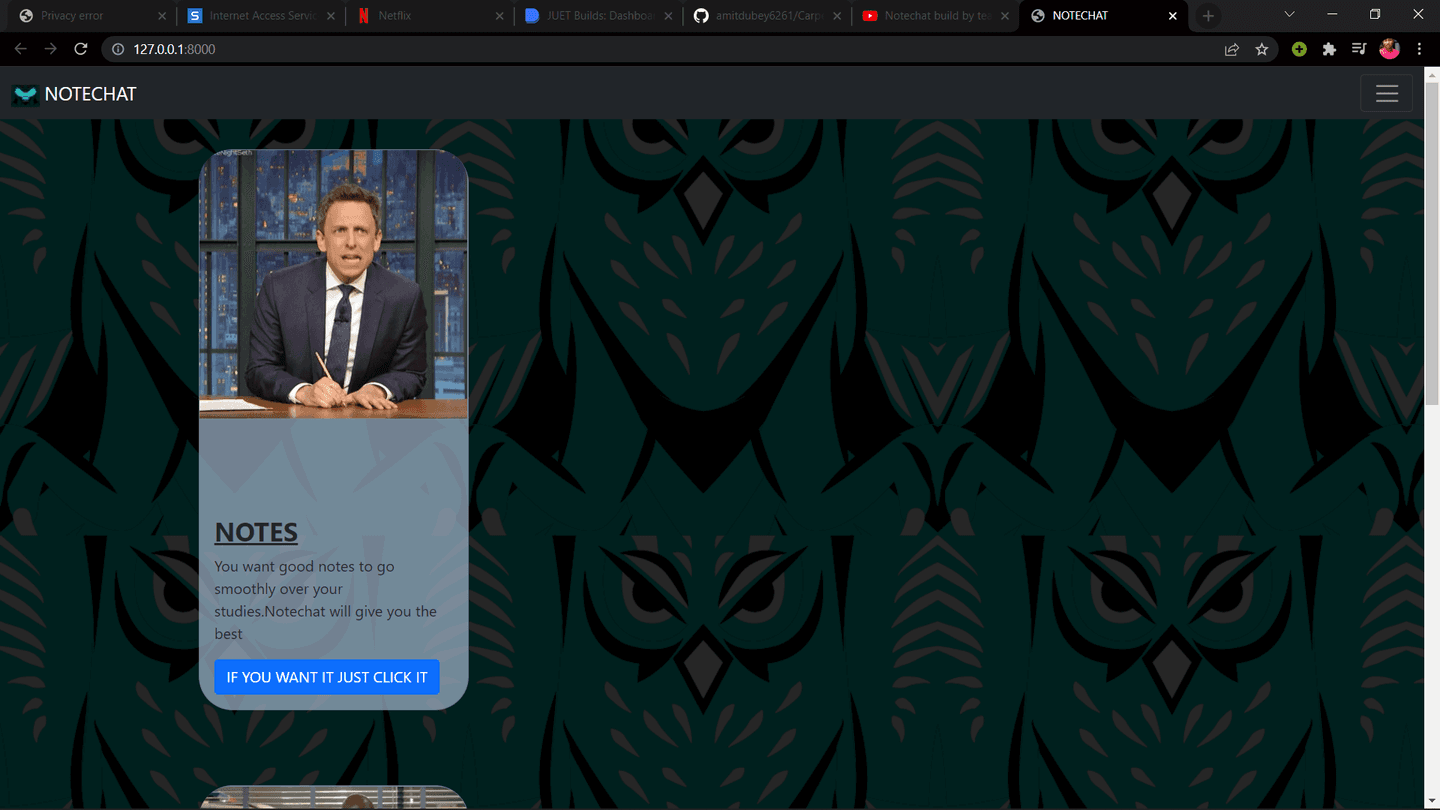This screenshot has width=1440, height=810.
Task: Go back to the previous page
Action: coord(20,49)
